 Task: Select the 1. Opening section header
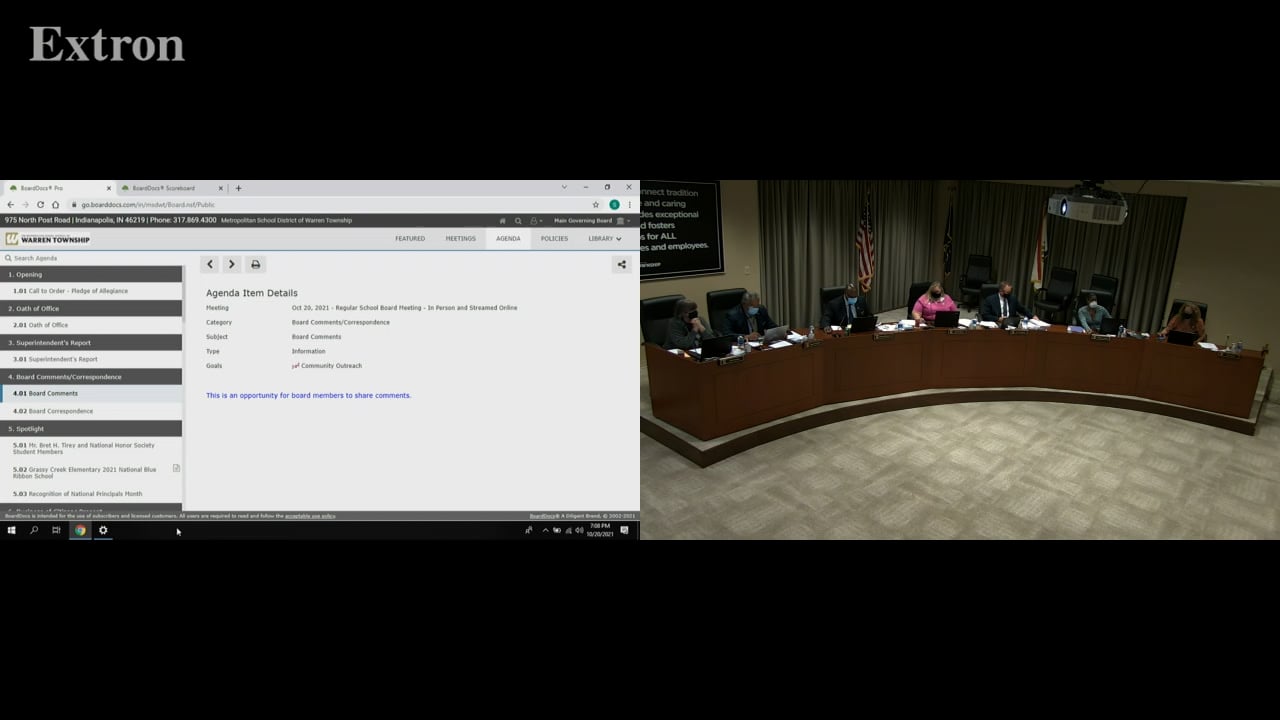(91, 274)
